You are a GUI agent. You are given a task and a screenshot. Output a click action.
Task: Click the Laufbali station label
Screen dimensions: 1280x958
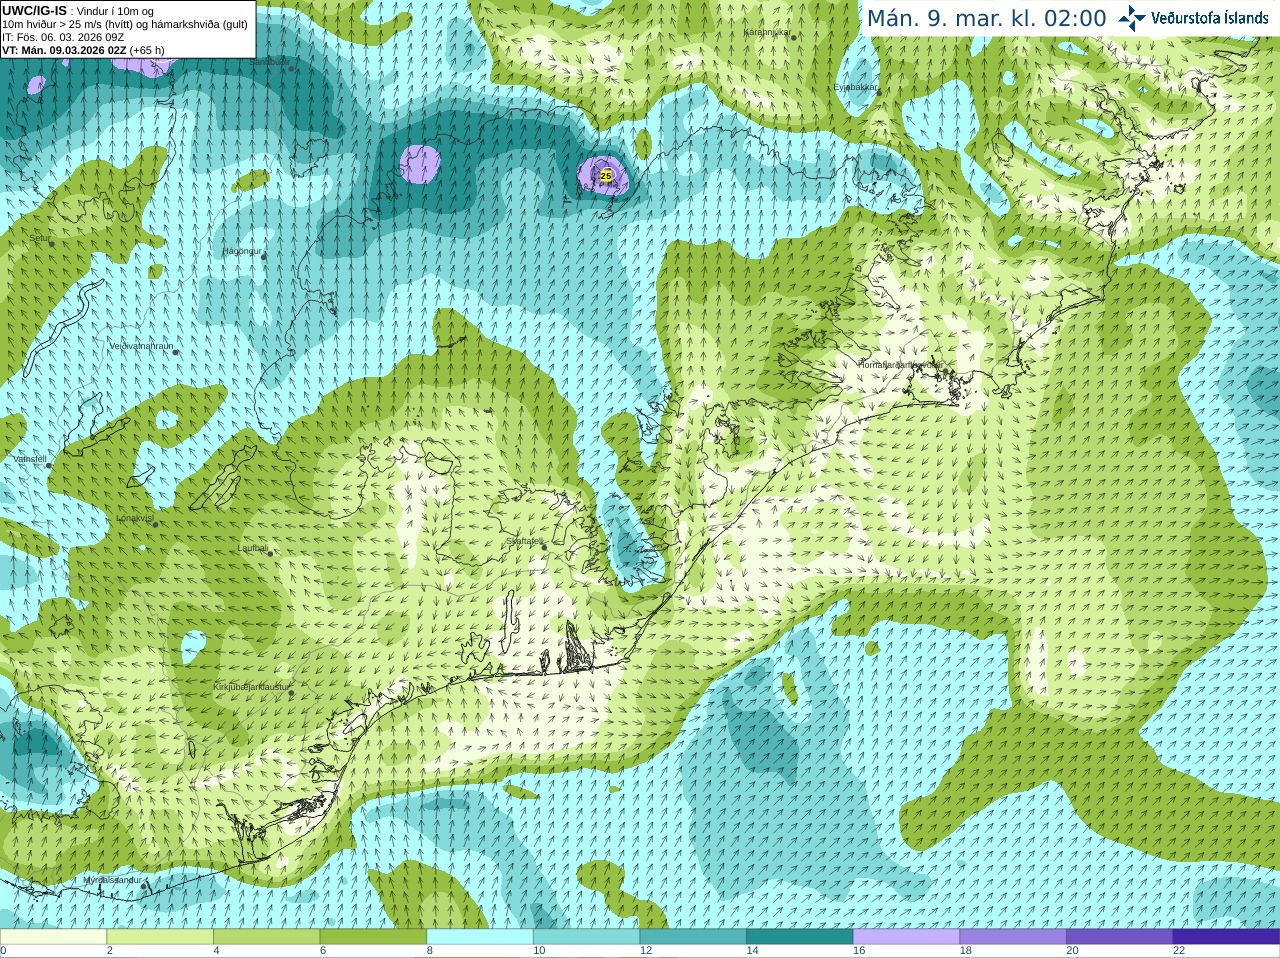coord(253,548)
